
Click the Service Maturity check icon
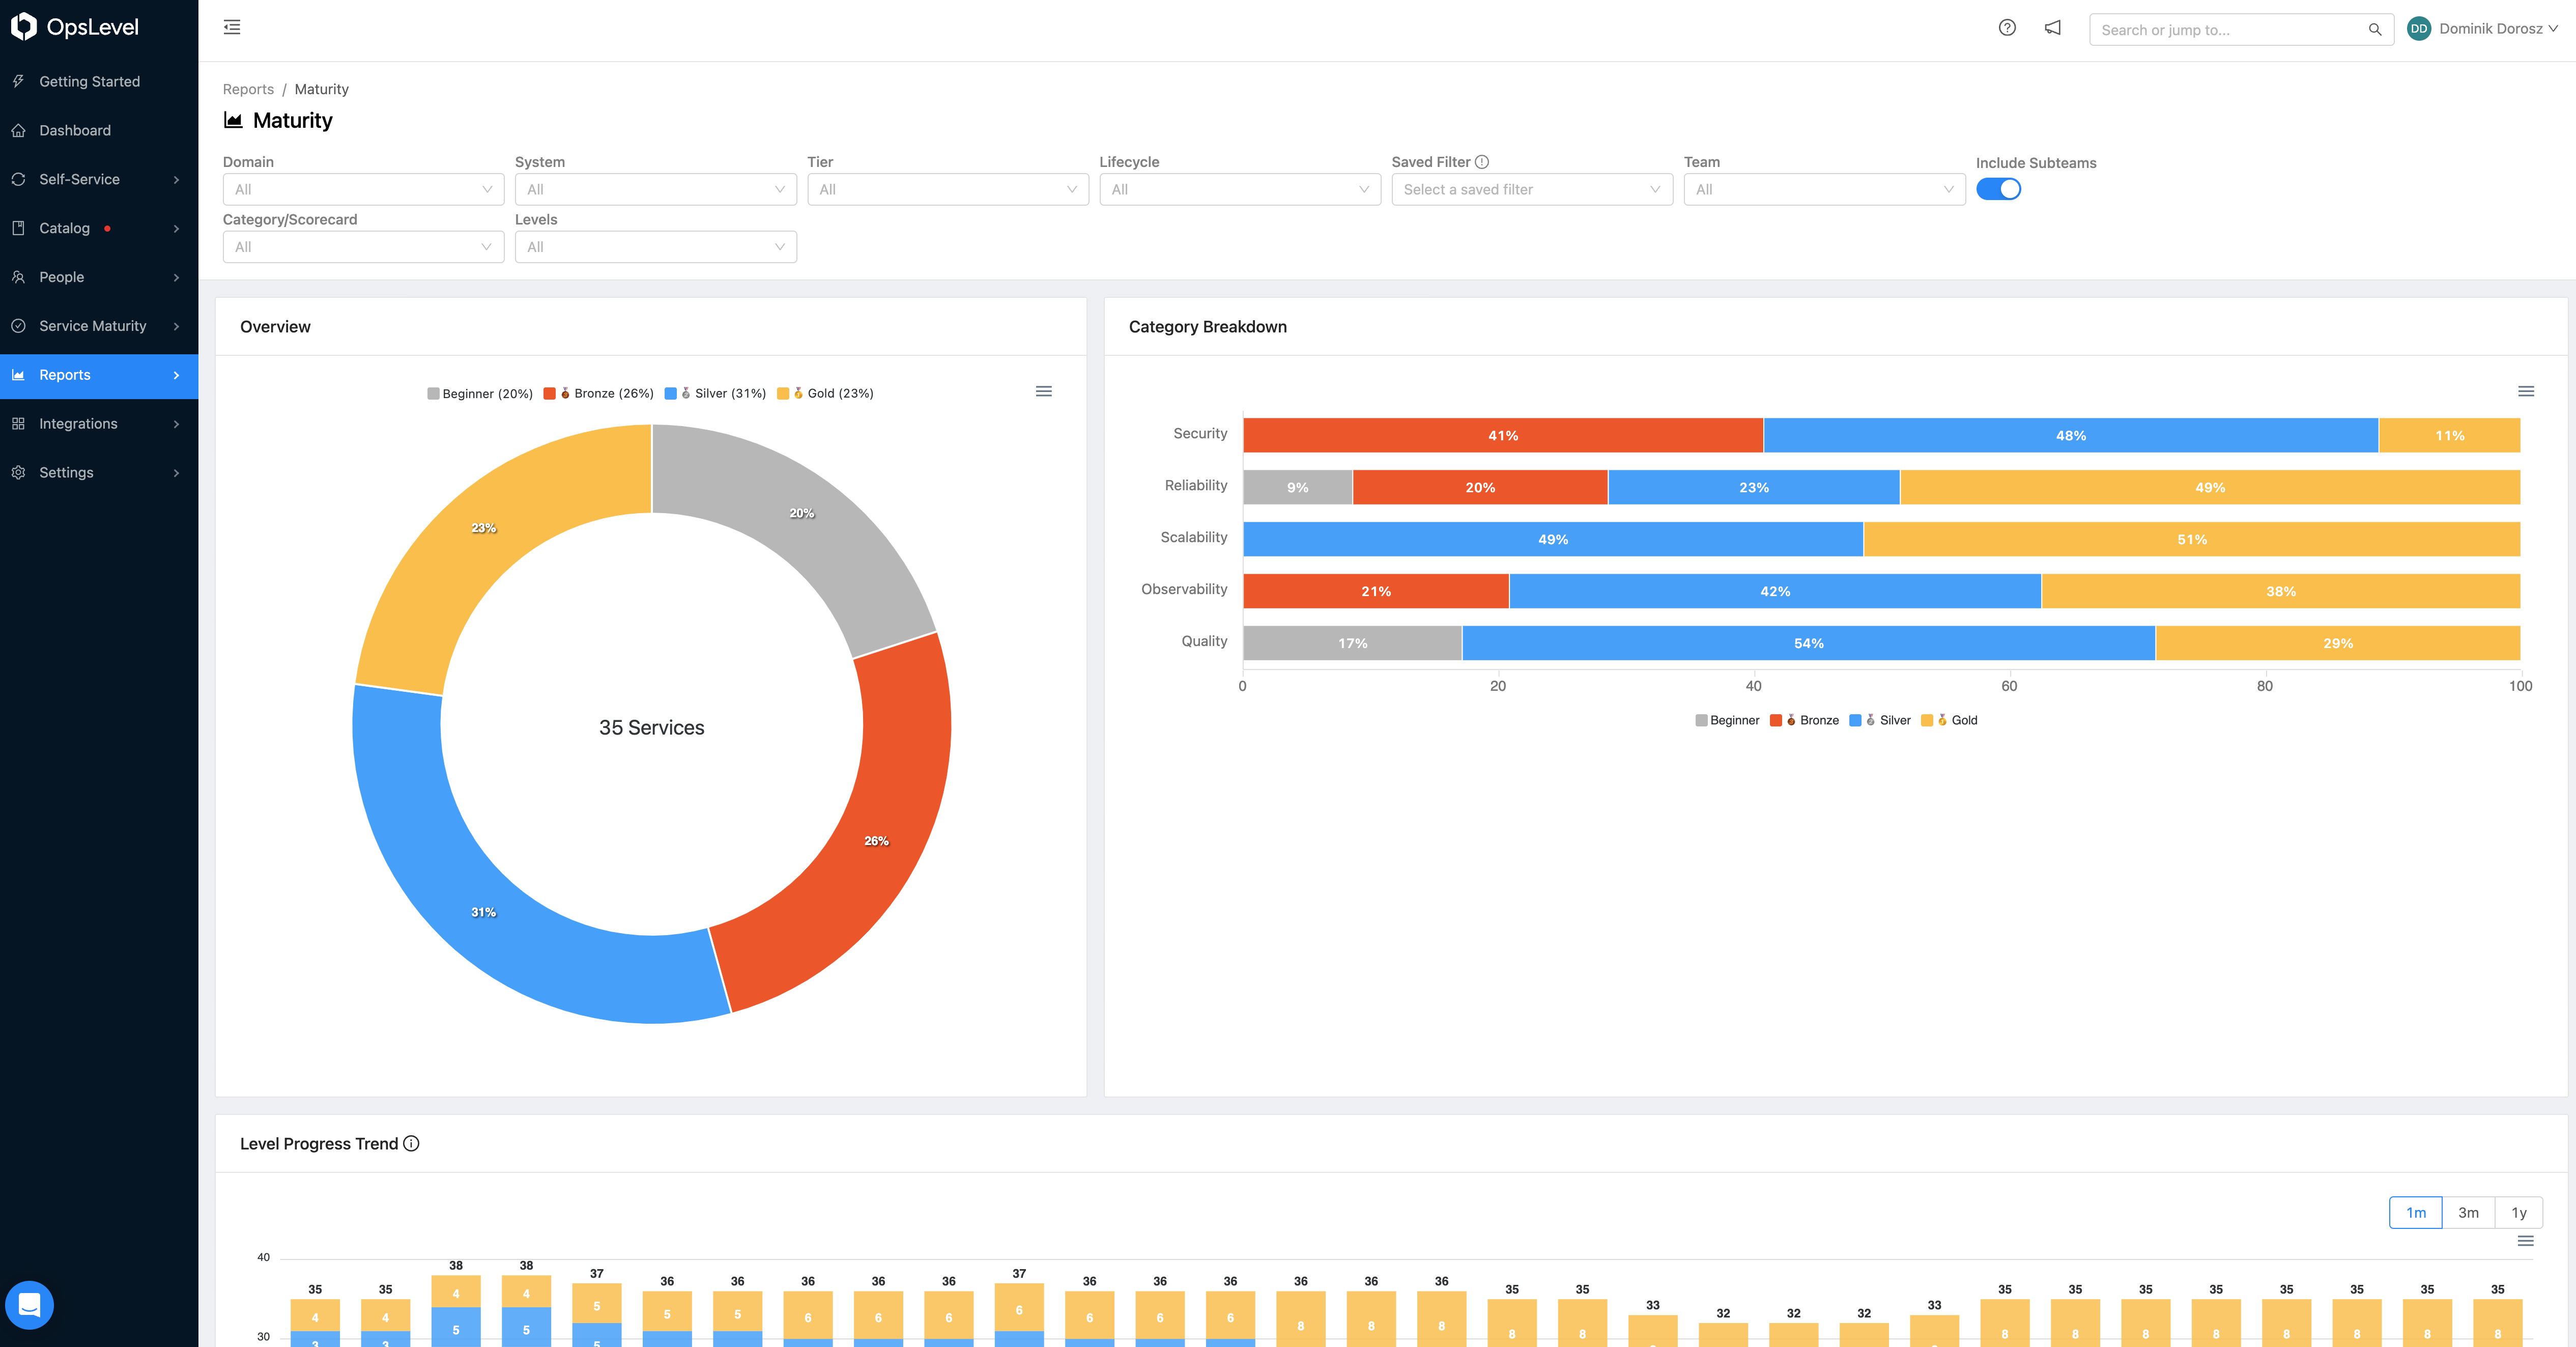[x=18, y=326]
